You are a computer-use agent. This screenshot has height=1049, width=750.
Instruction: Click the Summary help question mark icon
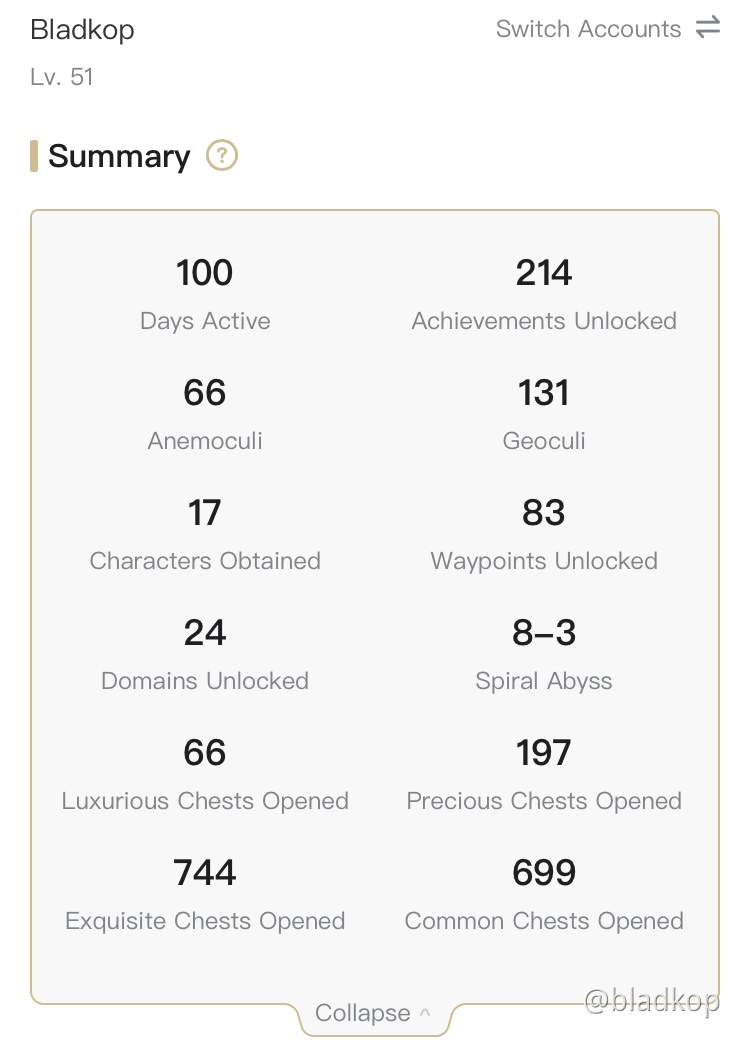[x=221, y=155]
